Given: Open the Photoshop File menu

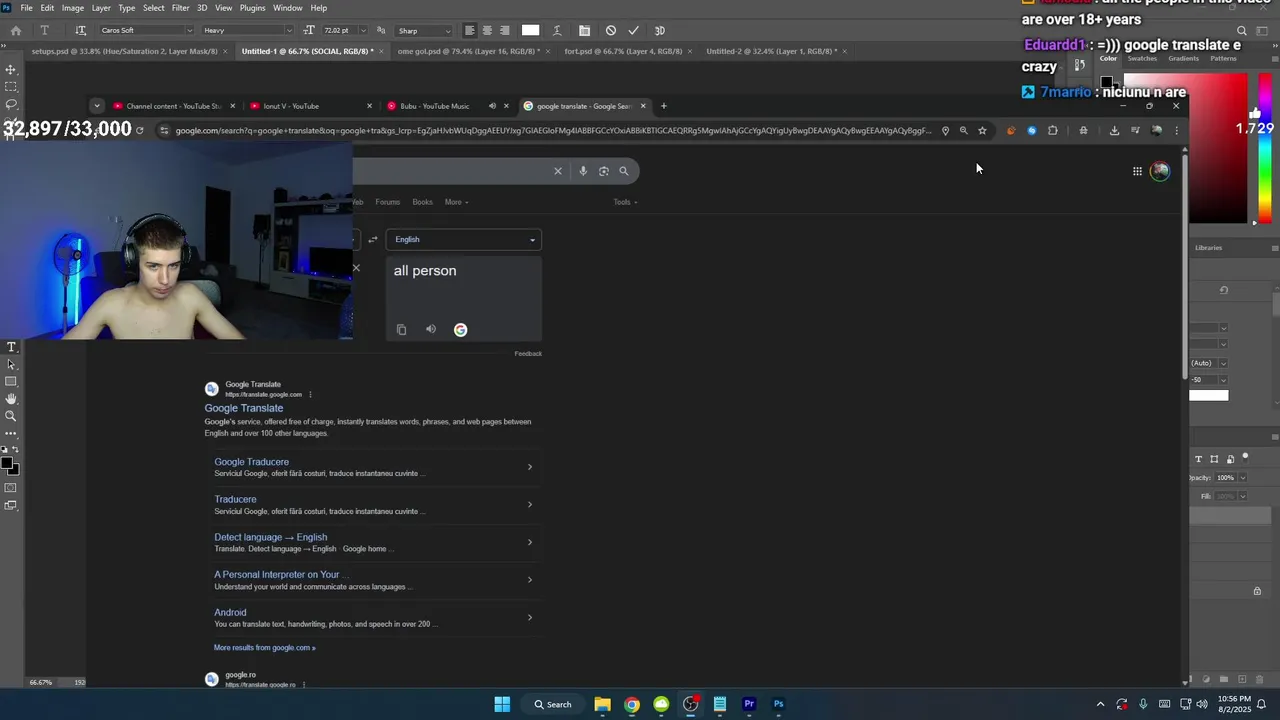Looking at the screenshot, I should click(x=26, y=8).
